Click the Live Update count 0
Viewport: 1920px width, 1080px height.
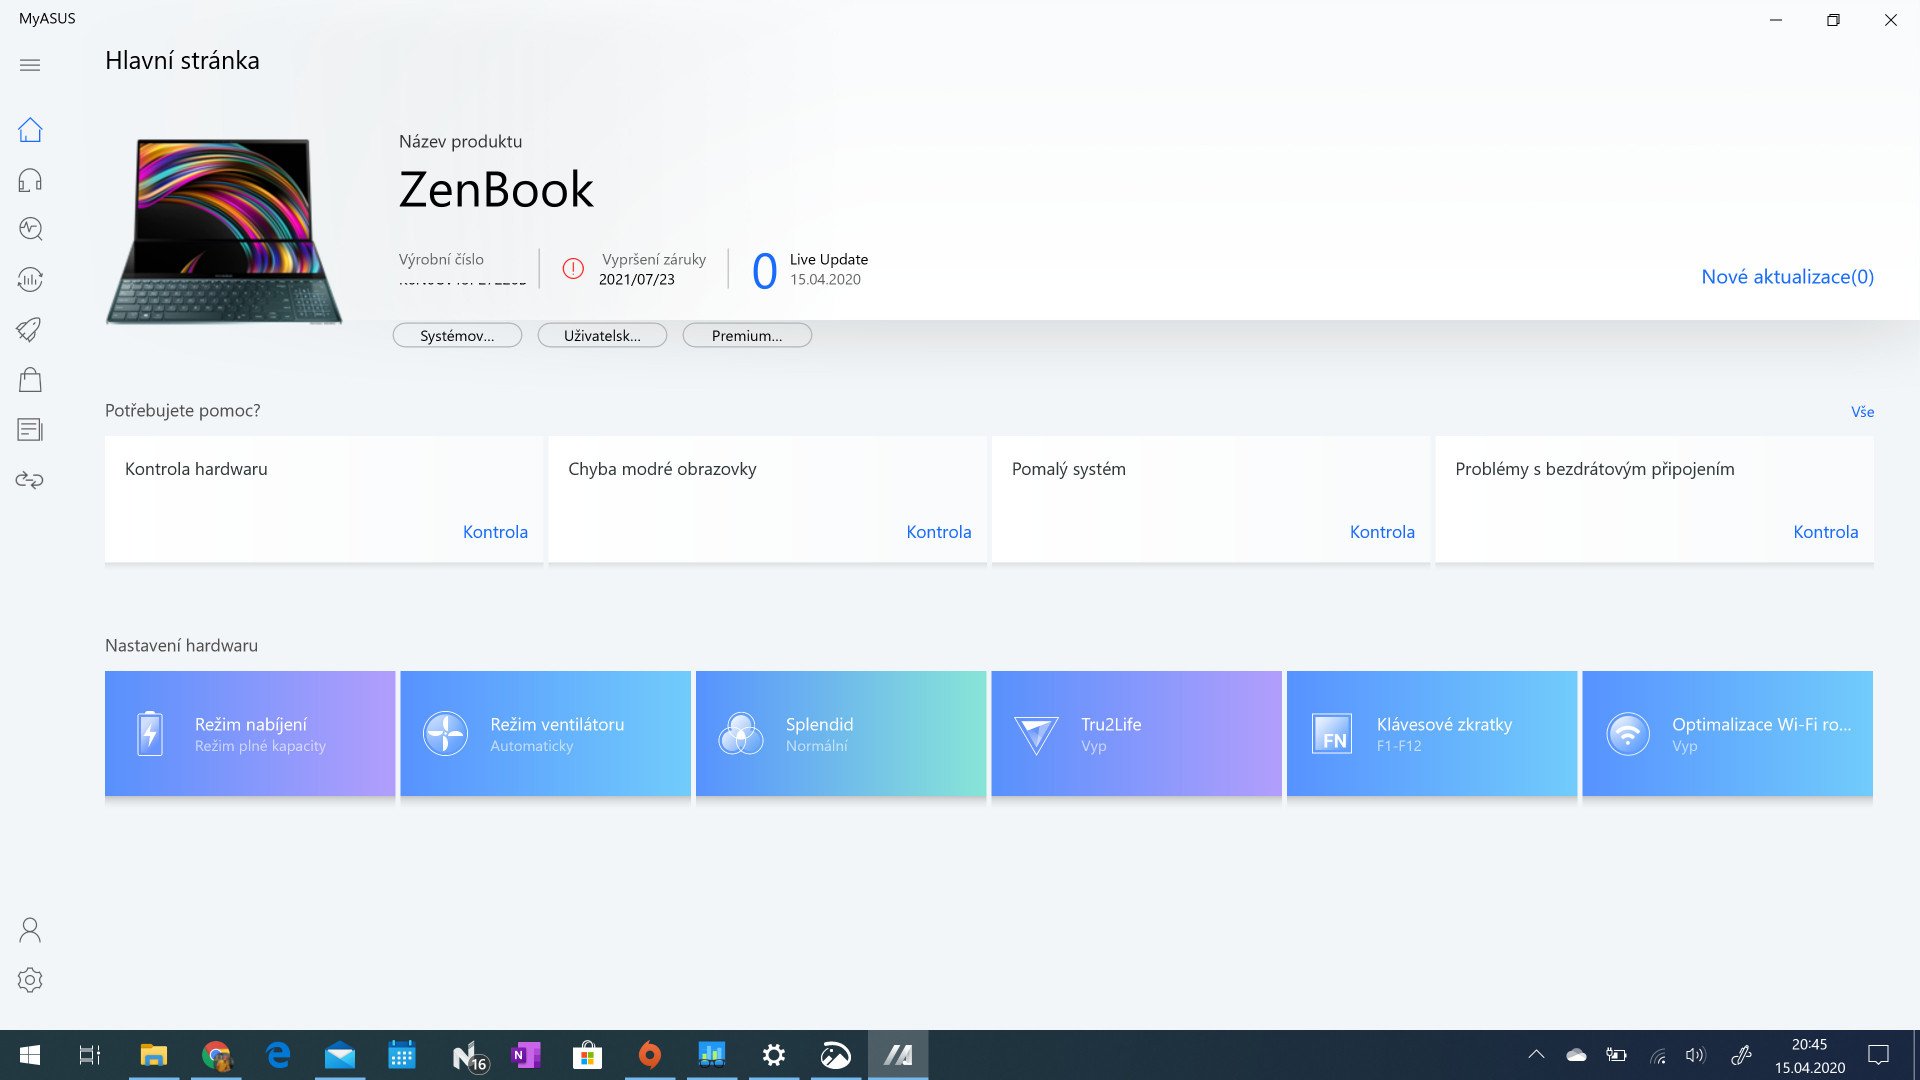click(x=764, y=271)
